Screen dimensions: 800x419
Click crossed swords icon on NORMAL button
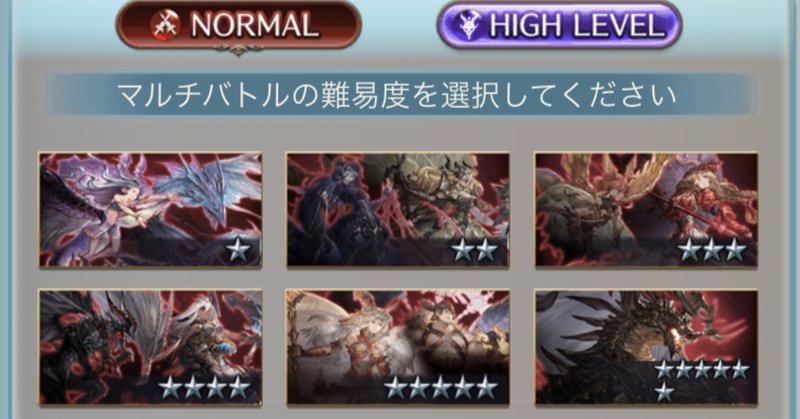point(165,24)
